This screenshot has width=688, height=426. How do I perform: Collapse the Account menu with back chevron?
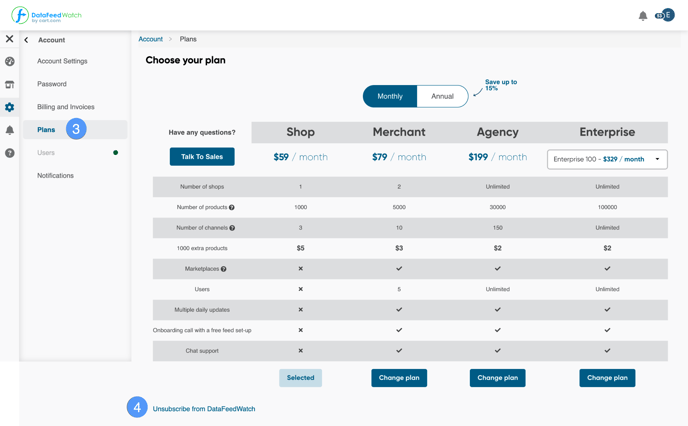tap(26, 40)
